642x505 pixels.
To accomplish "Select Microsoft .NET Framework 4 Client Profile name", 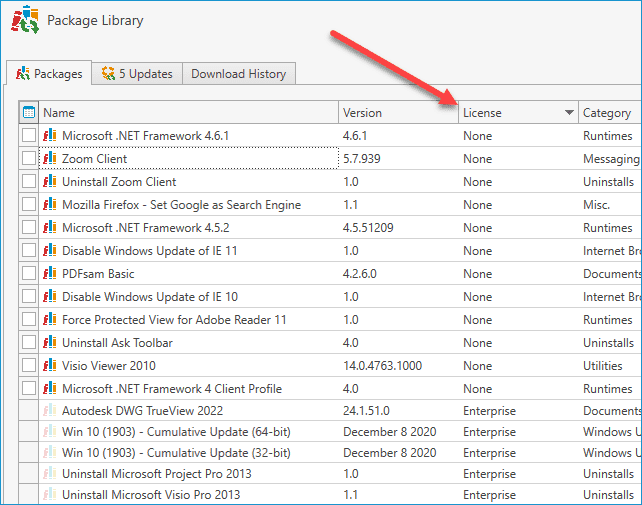I will click(x=172, y=388).
